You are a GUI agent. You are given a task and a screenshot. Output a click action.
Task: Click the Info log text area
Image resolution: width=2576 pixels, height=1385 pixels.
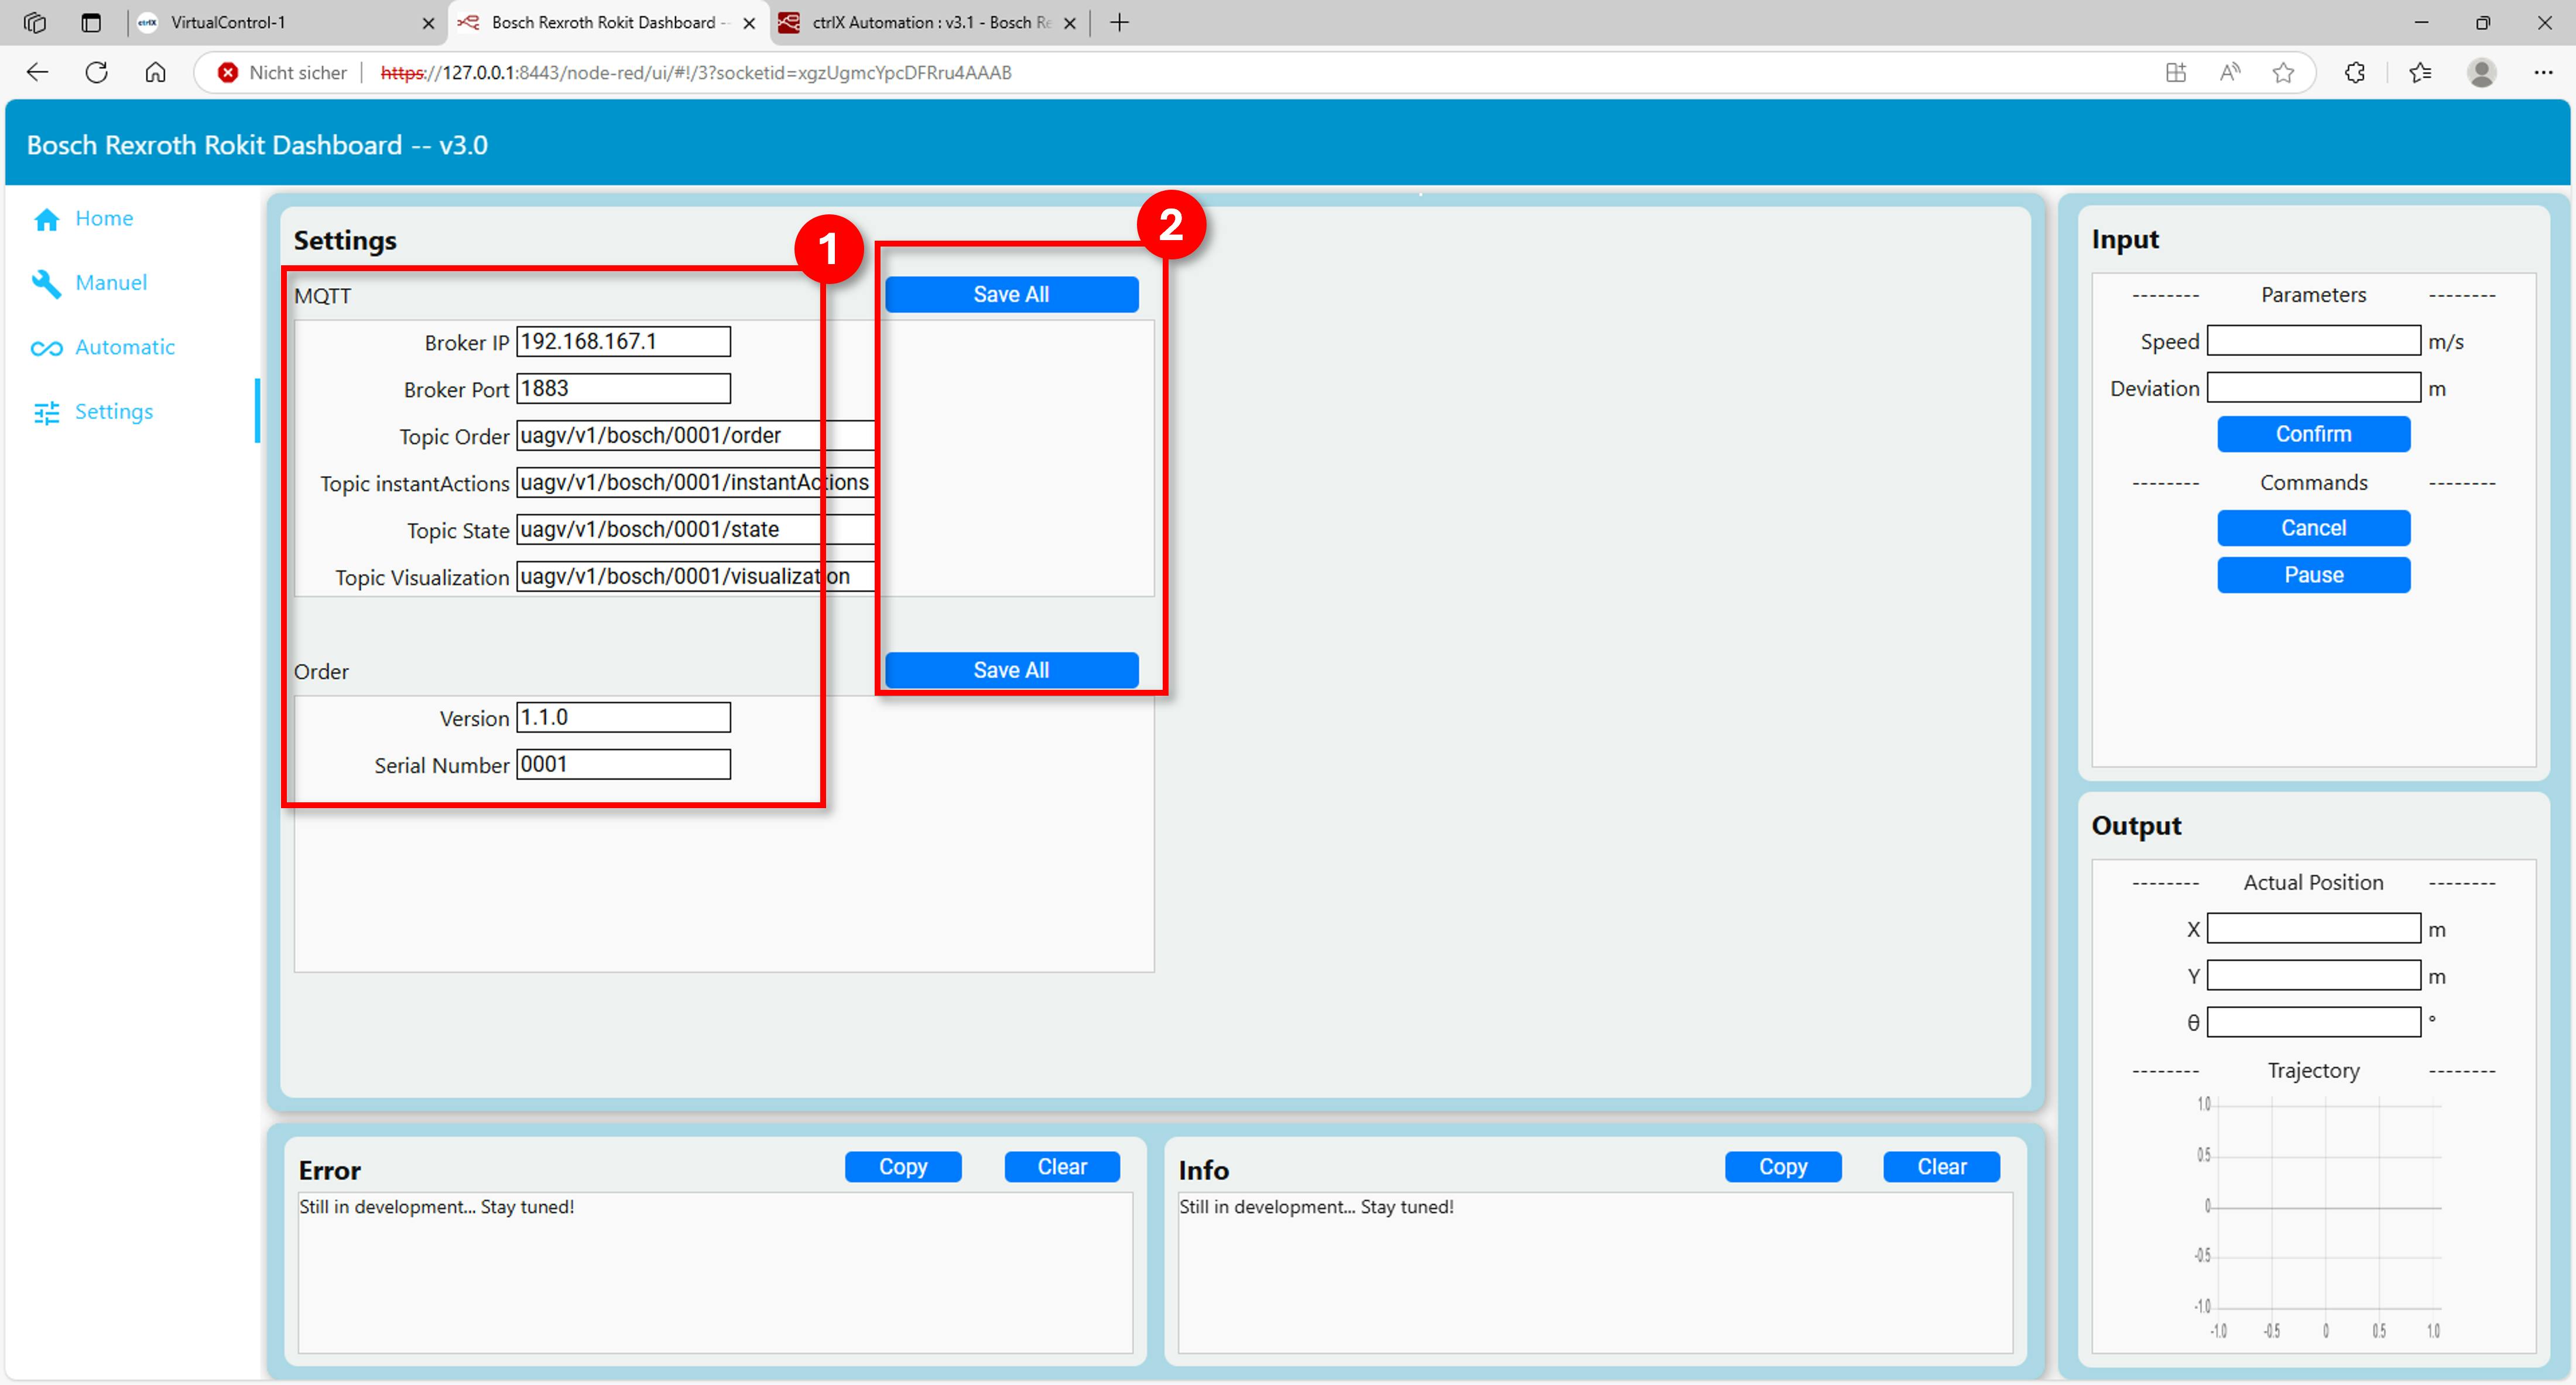(x=1595, y=1272)
